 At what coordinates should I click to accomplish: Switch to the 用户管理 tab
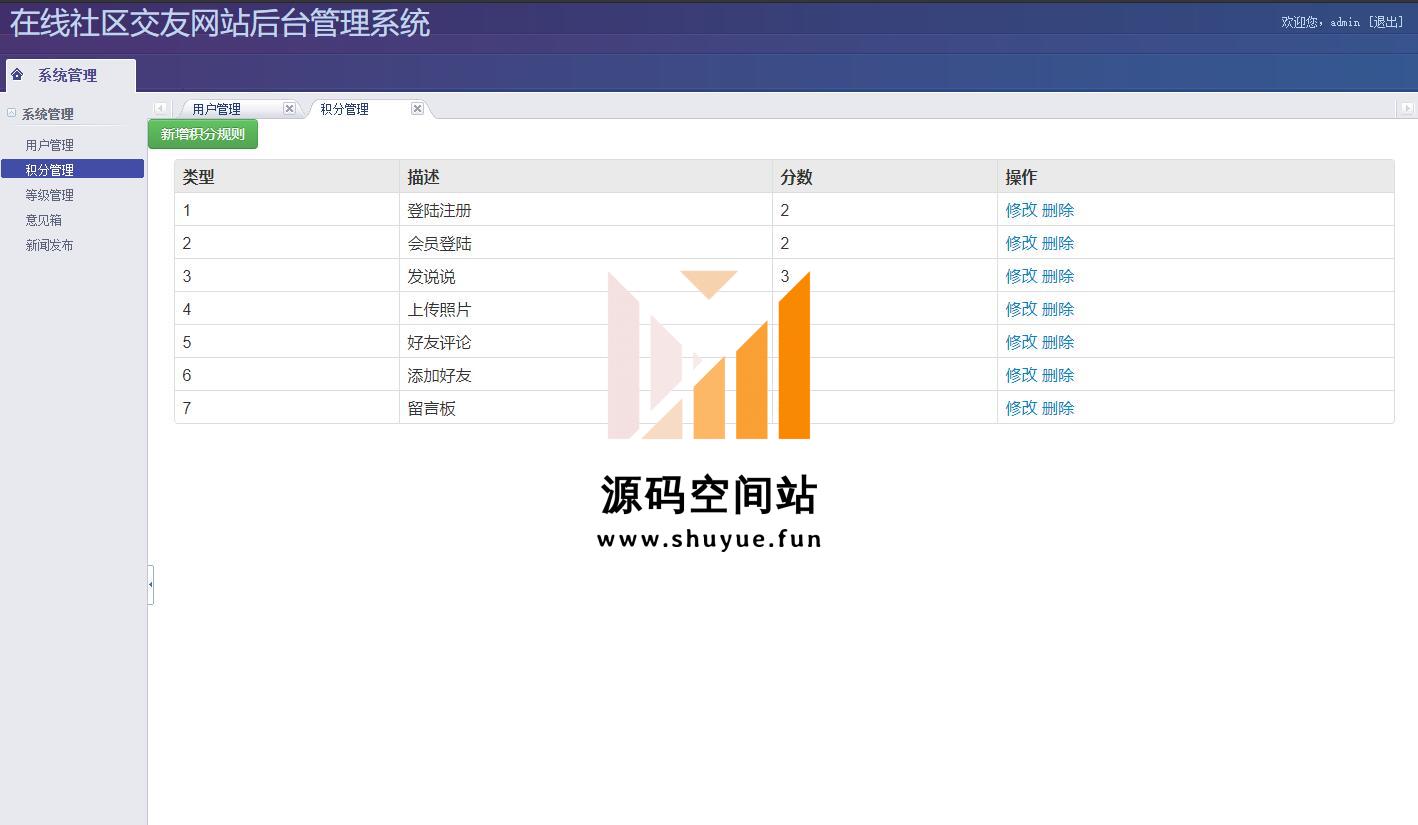pos(217,109)
